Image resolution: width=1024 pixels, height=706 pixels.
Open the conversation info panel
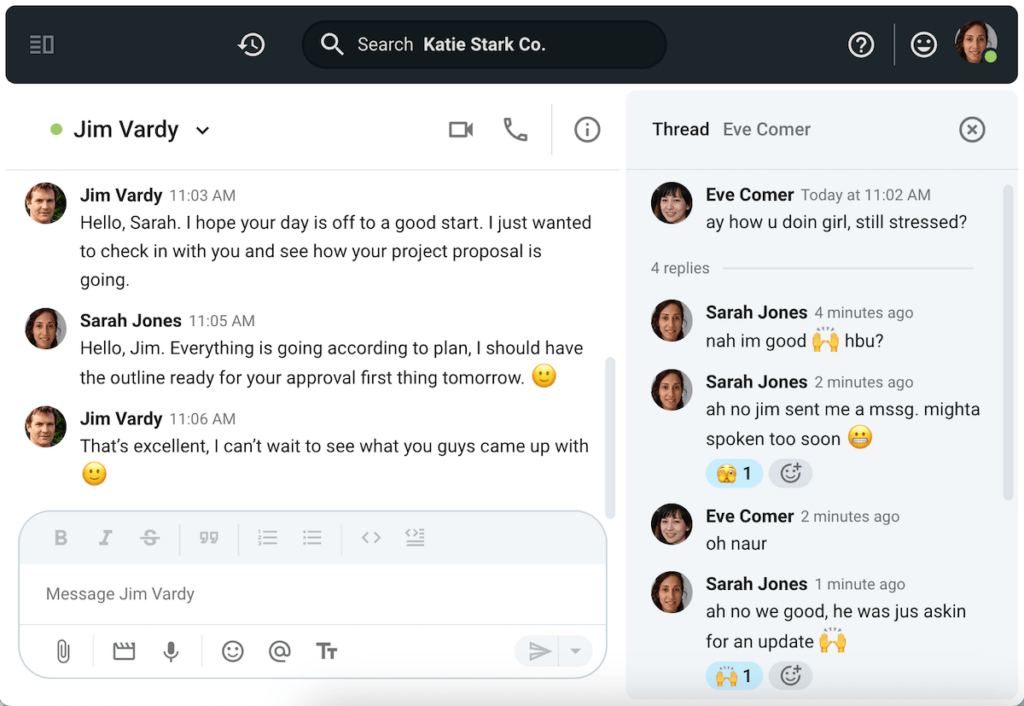587,130
